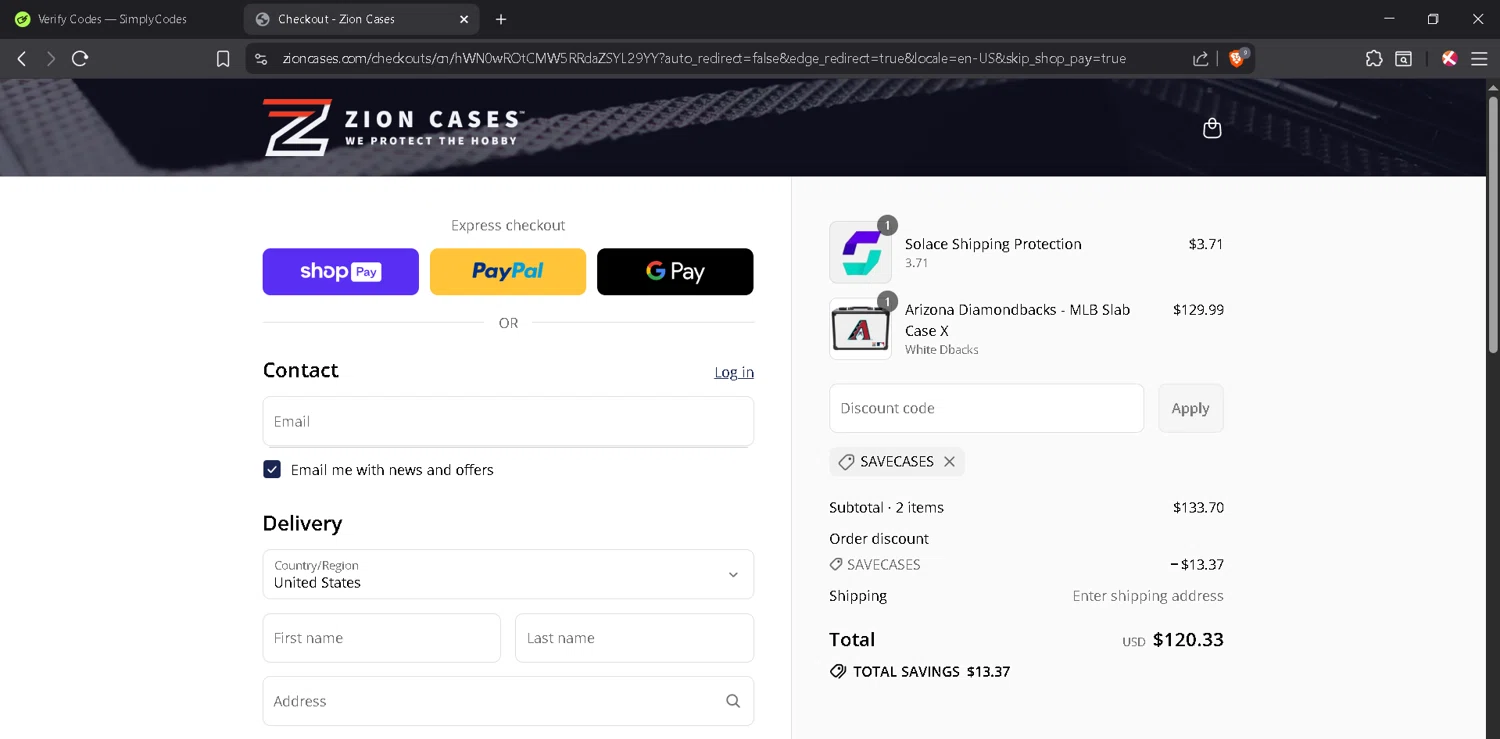The height and width of the screenshot is (739, 1500).
Task: Click the Apply discount button
Action: pyautogui.click(x=1191, y=408)
